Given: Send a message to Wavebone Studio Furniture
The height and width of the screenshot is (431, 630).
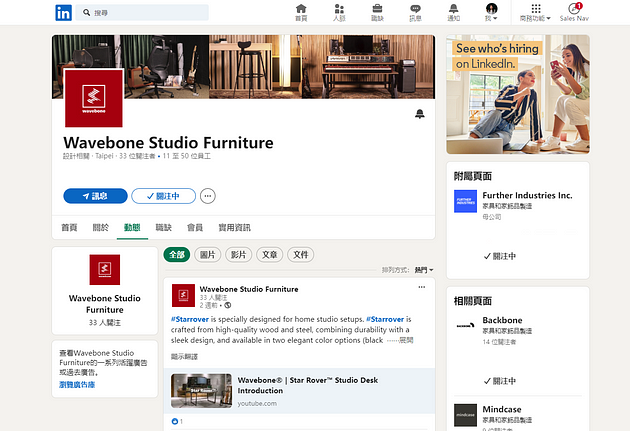Looking at the screenshot, I should 95,196.
